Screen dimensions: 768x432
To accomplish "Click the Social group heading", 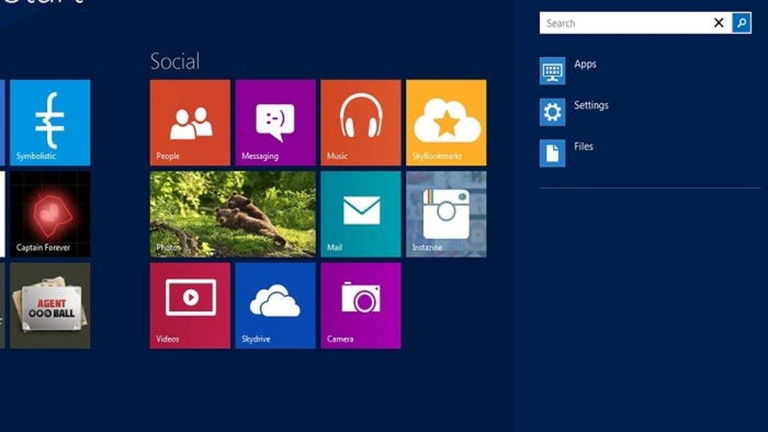I will (x=175, y=61).
